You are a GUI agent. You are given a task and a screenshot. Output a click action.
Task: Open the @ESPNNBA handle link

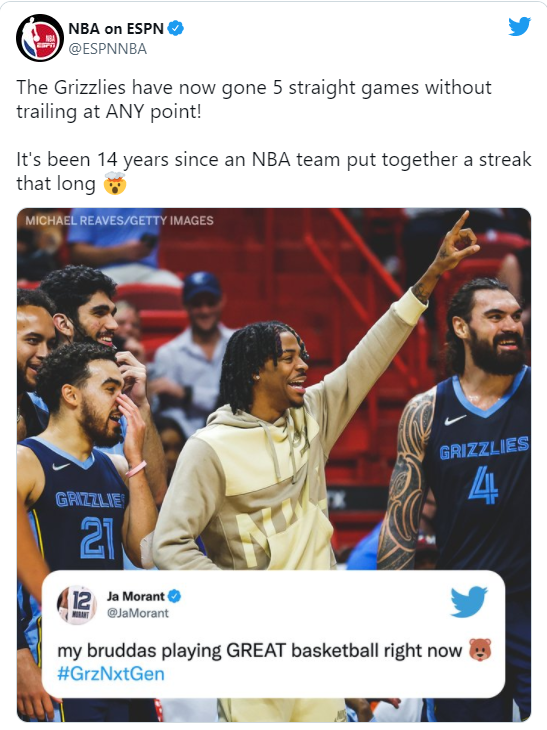click(x=108, y=49)
